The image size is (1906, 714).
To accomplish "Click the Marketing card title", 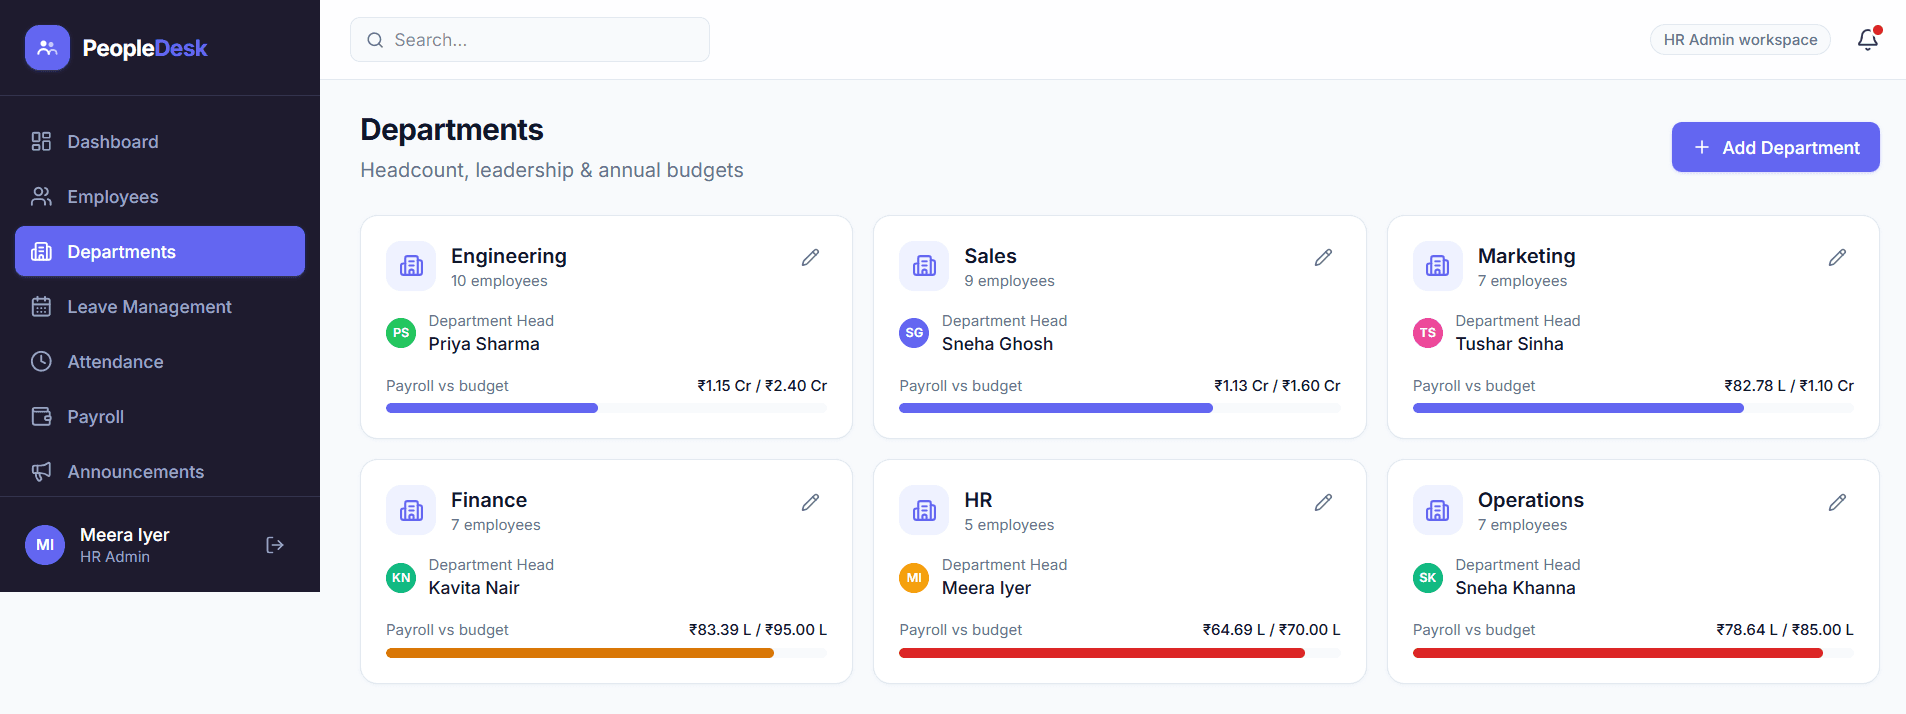I will click(x=1527, y=256).
